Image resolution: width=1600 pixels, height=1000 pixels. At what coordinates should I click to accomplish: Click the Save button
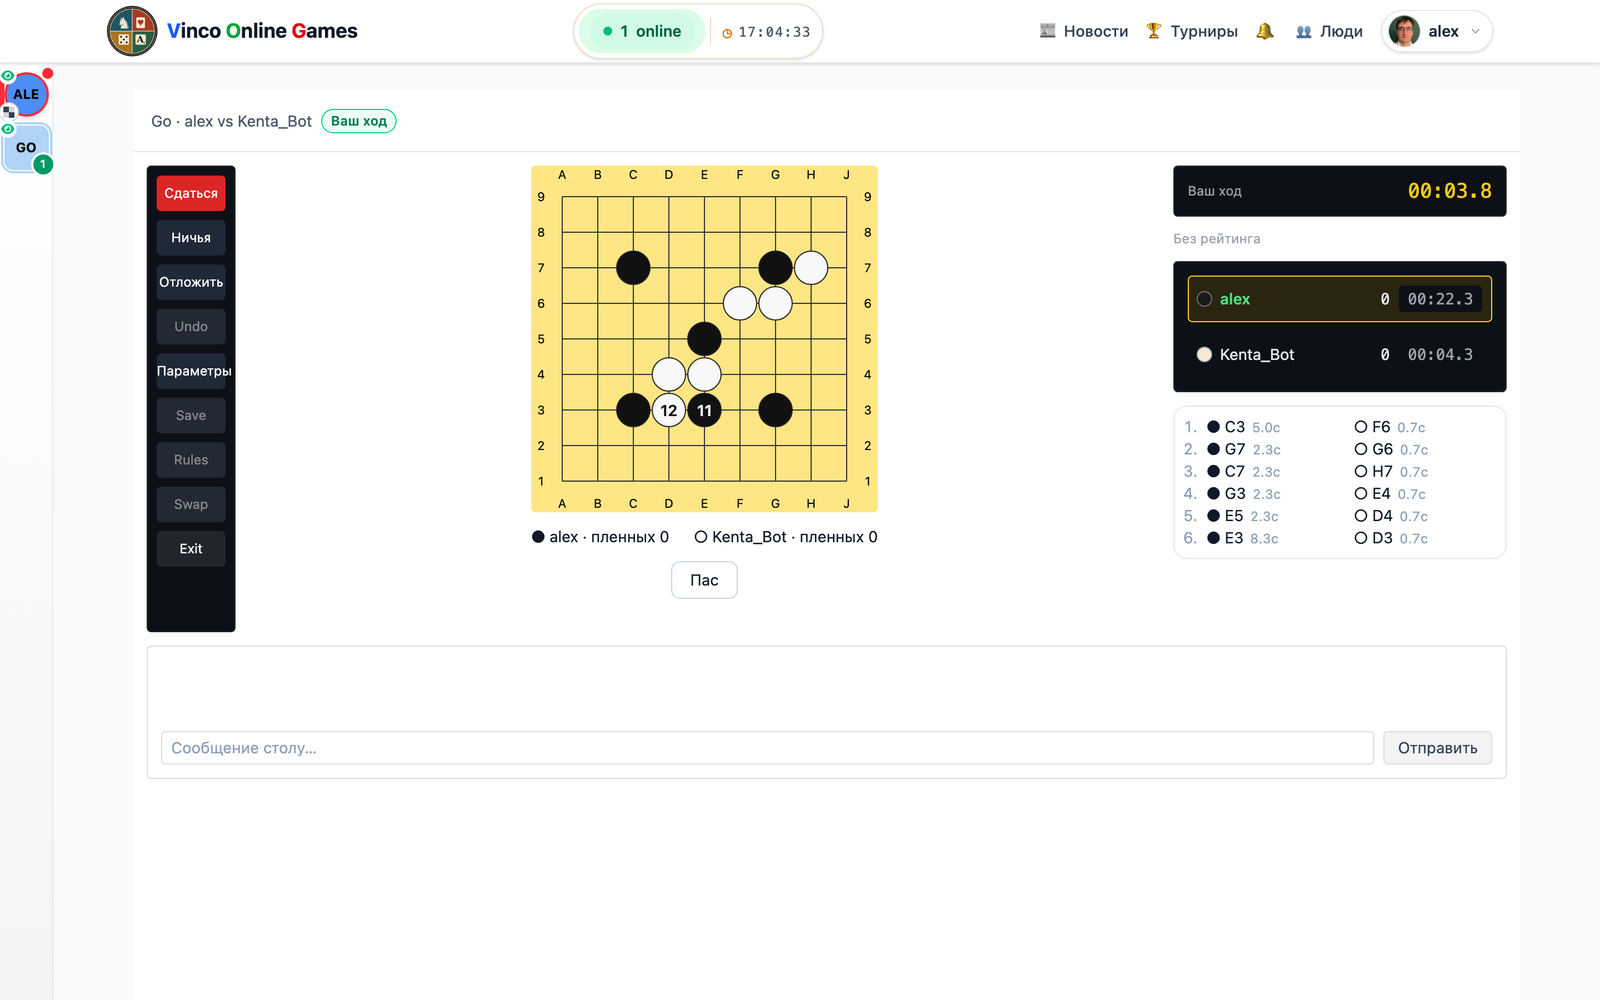[x=191, y=415]
